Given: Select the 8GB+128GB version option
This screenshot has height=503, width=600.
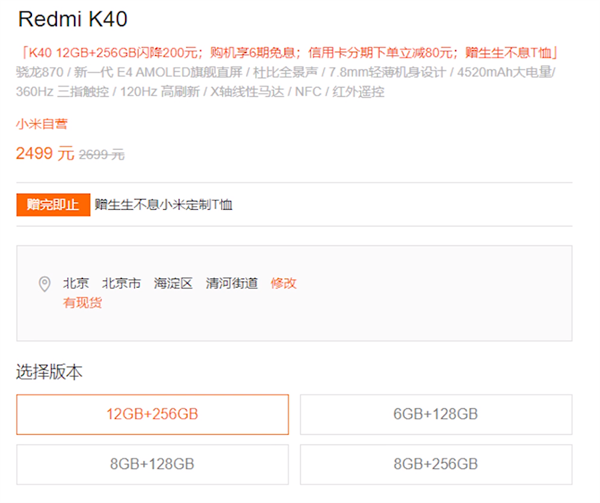Looking at the screenshot, I should (152, 464).
